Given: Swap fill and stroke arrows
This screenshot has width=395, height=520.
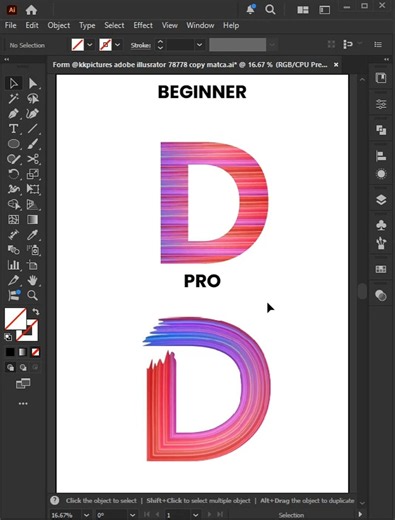Looking at the screenshot, I should [x=35, y=312].
